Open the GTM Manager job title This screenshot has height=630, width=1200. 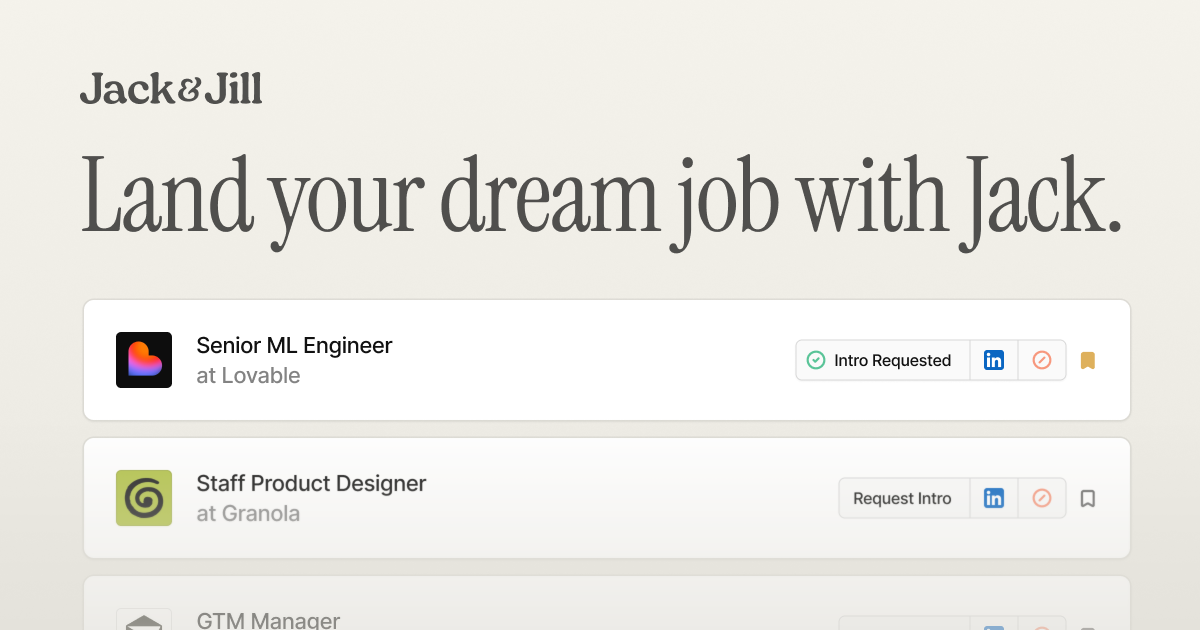tap(268, 621)
